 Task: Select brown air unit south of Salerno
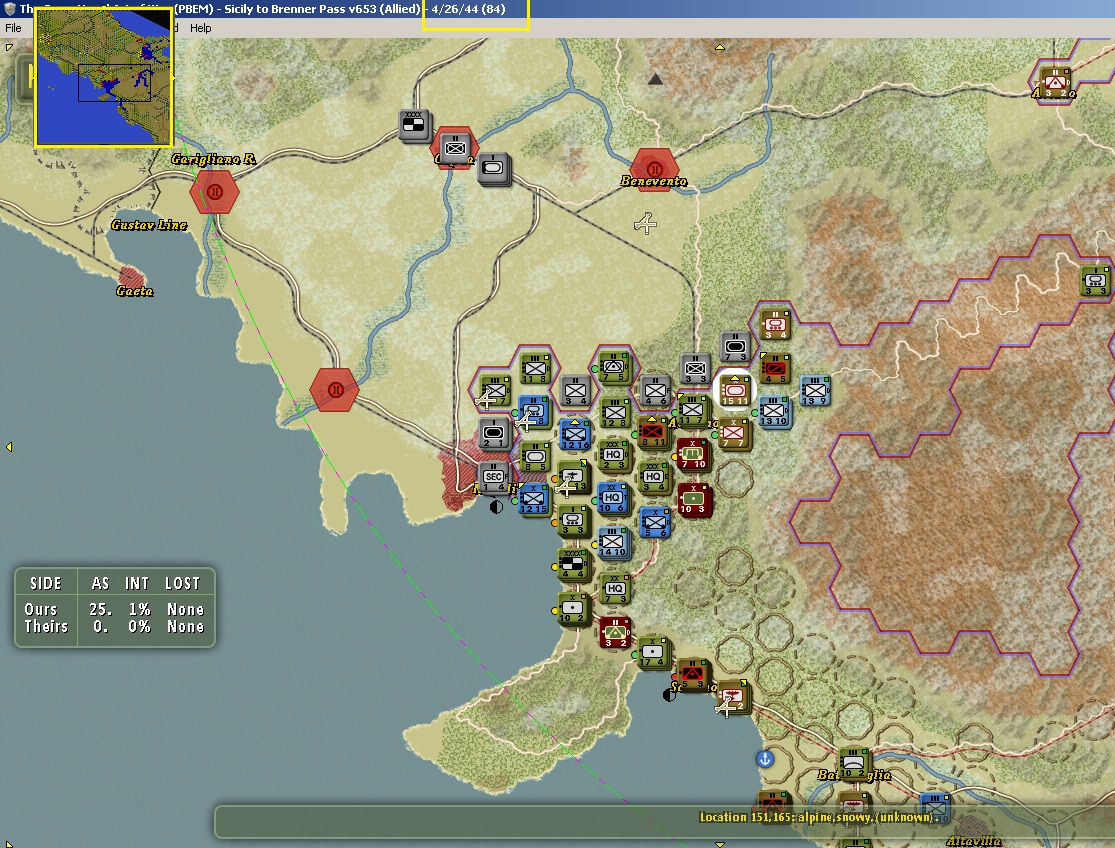click(732, 696)
